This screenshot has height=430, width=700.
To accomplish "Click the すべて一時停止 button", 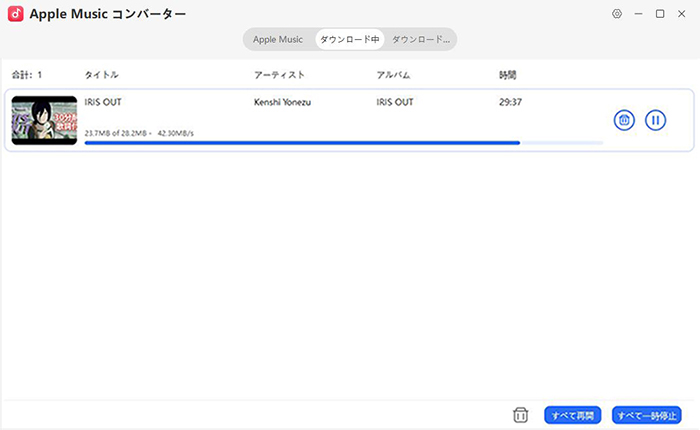I will click(647, 415).
